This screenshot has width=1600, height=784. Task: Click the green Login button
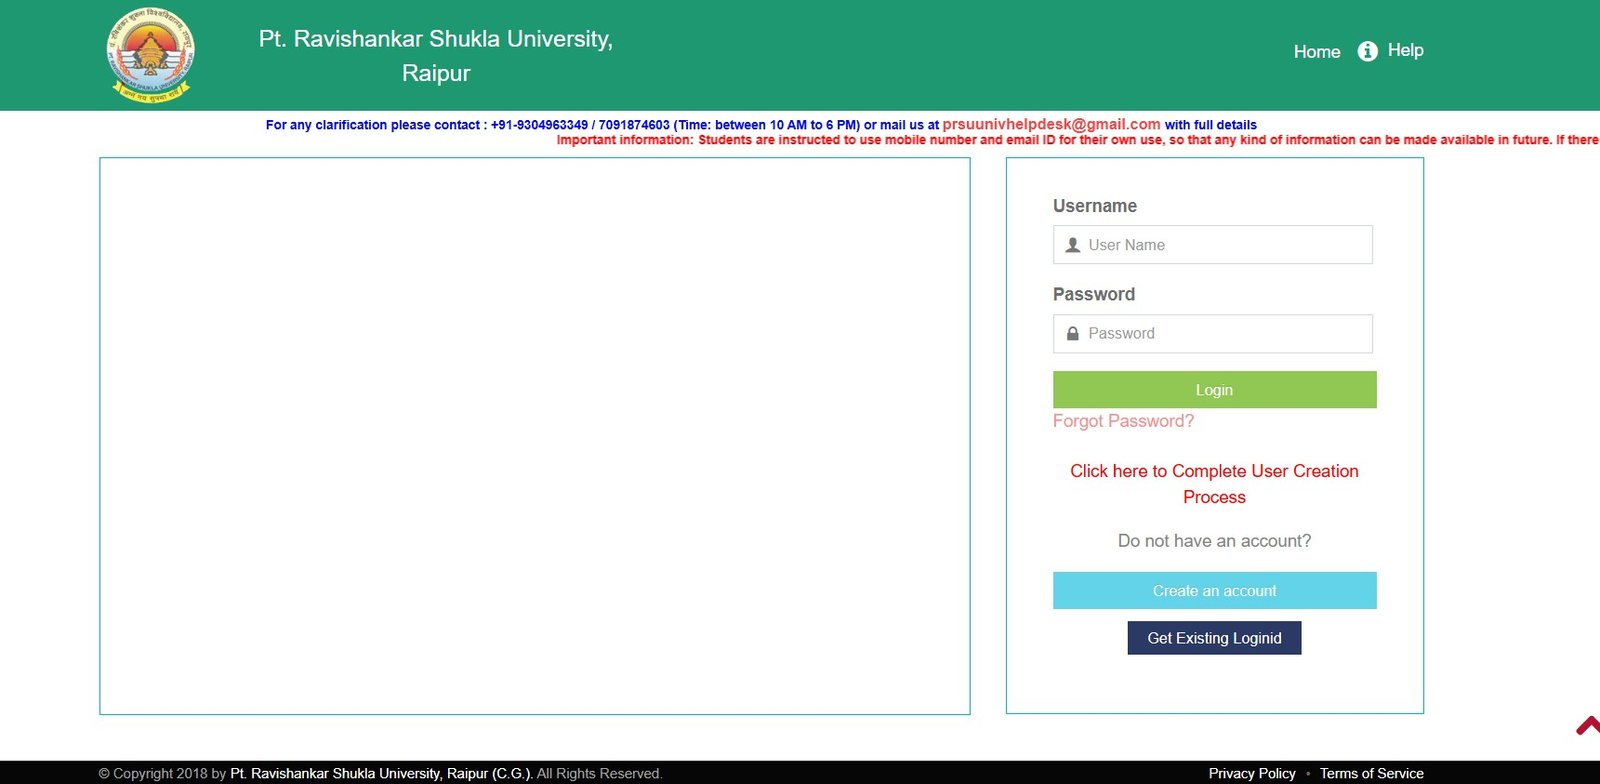point(1215,390)
